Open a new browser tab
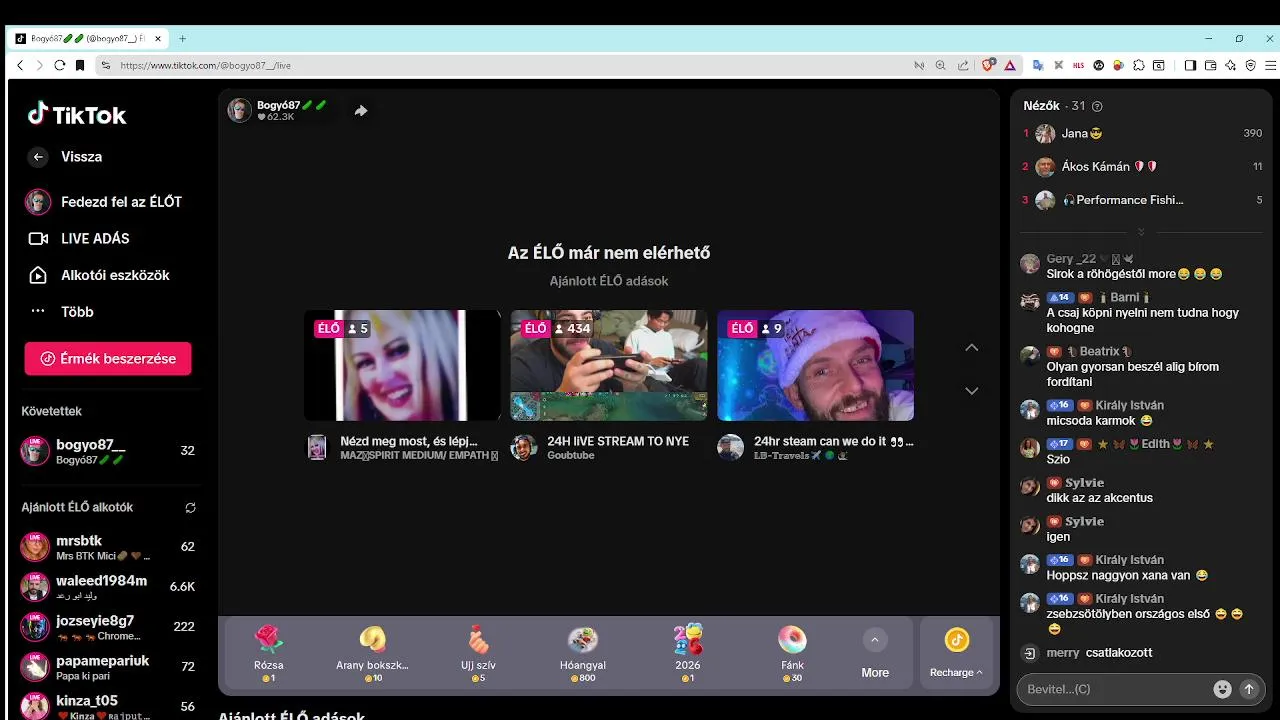This screenshot has height=720, width=1280. (182, 39)
